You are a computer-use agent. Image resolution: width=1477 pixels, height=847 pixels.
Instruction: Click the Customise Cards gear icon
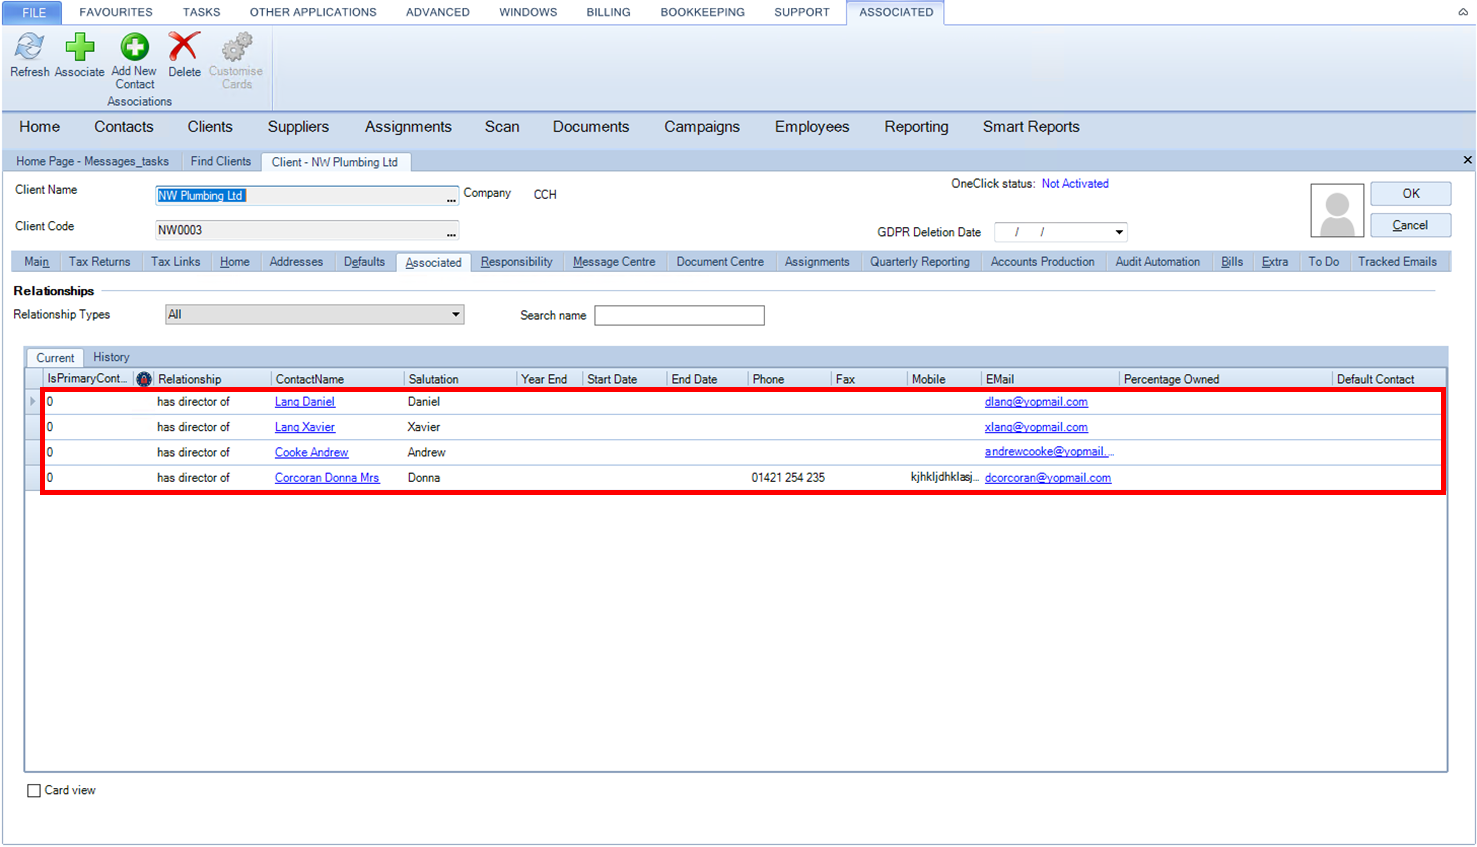tap(237, 47)
